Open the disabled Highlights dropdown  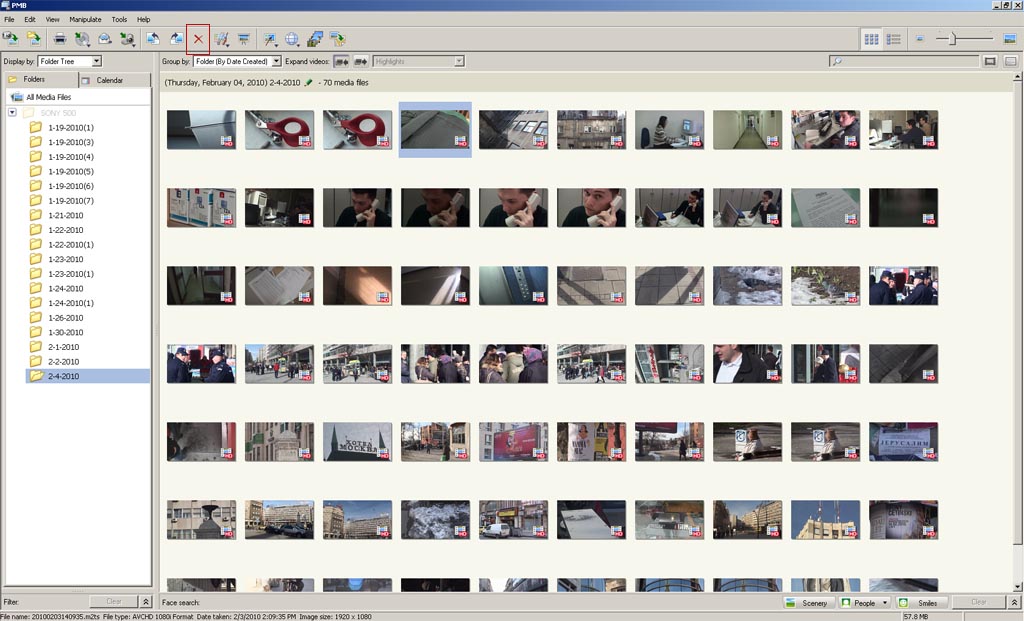click(418, 61)
